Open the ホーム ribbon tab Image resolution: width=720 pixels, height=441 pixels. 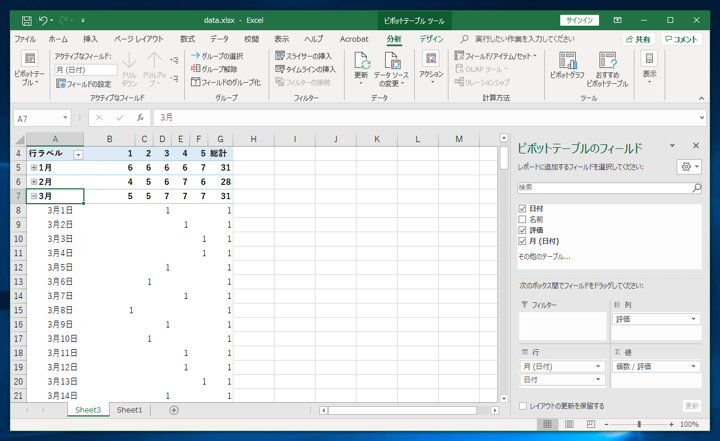click(58, 39)
